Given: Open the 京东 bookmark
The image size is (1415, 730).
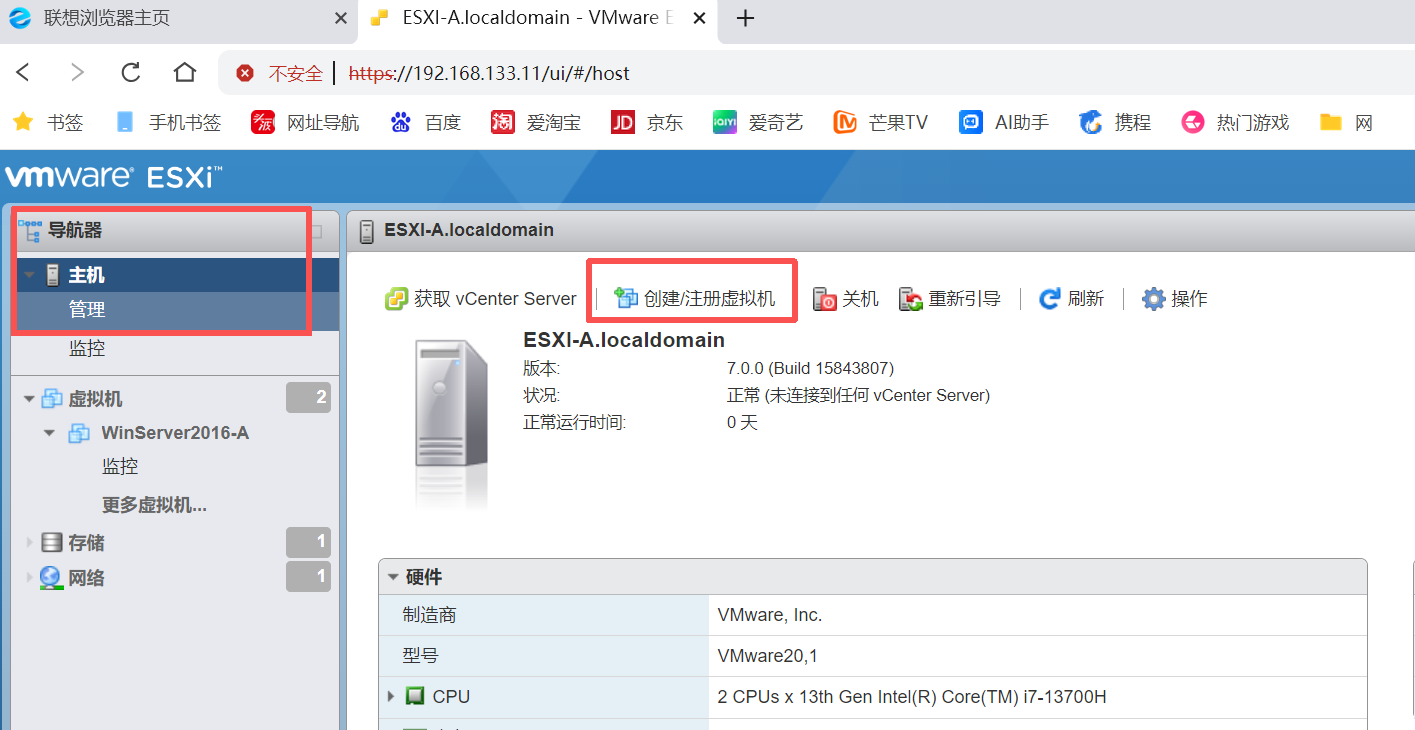Looking at the screenshot, I should [x=647, y=122].
